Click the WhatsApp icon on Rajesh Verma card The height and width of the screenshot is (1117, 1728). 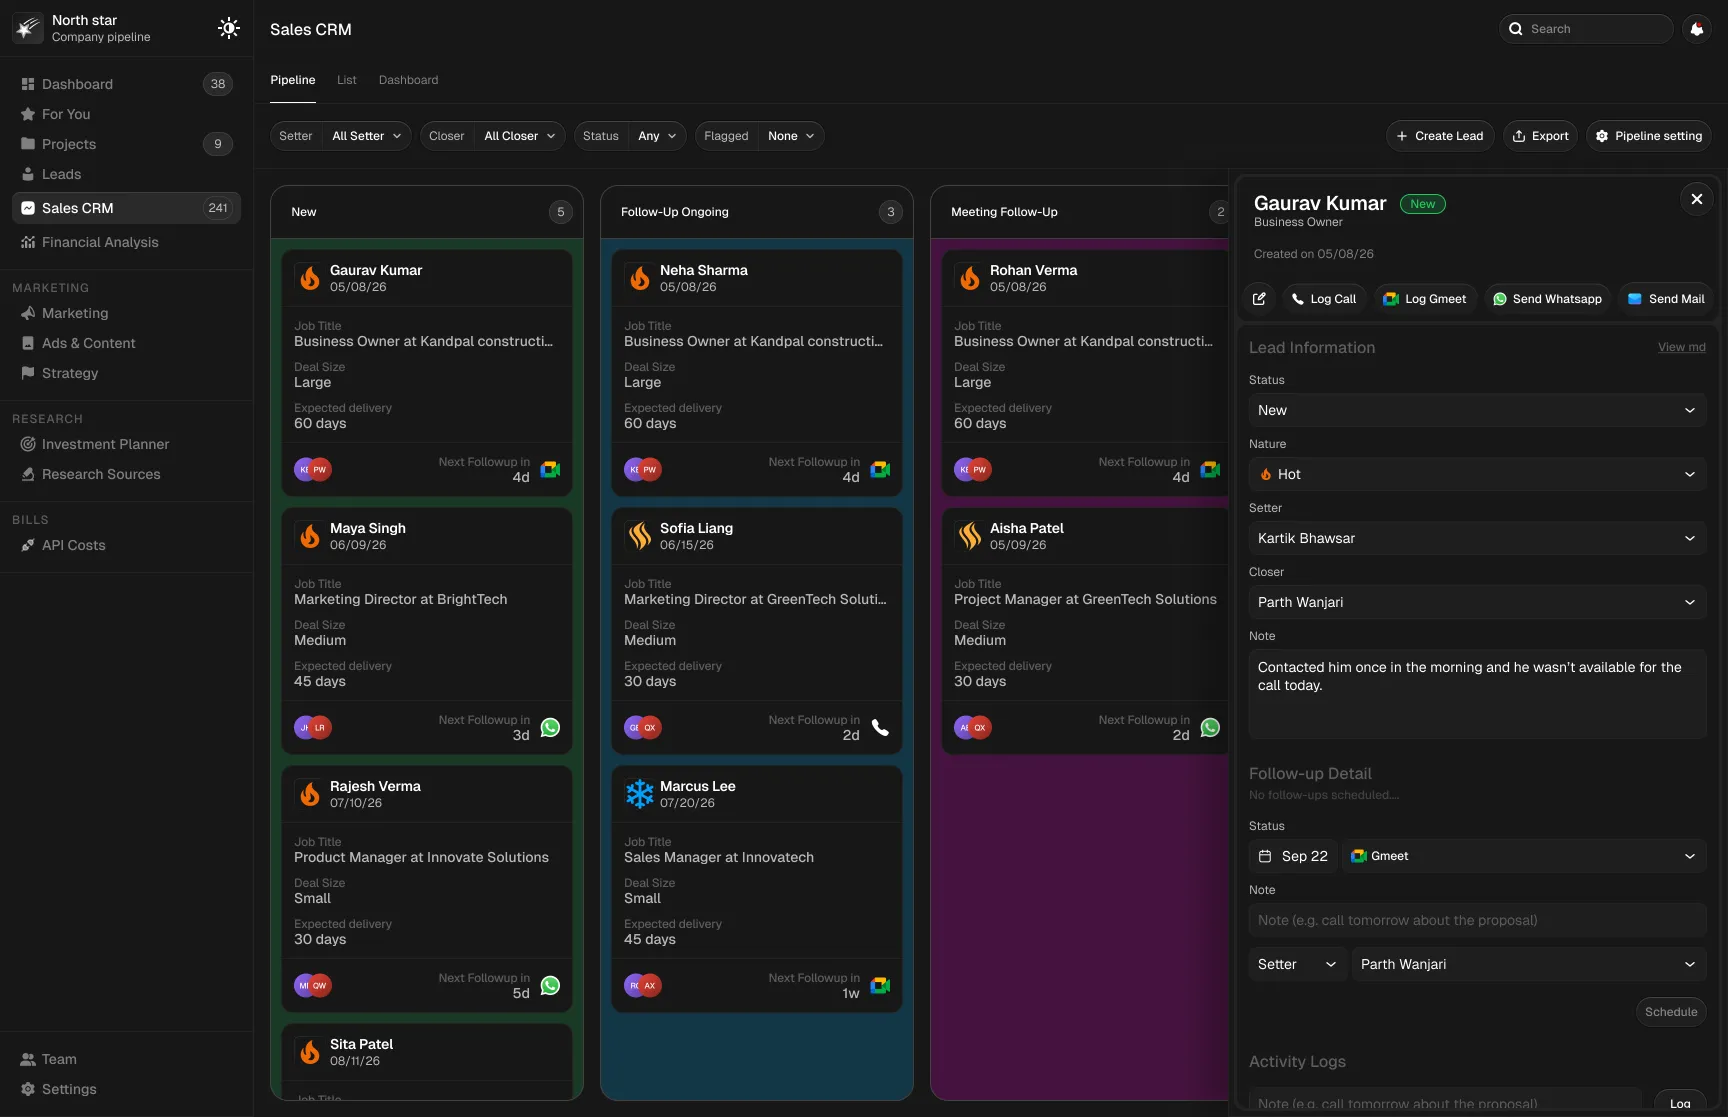tap(550, 985)
